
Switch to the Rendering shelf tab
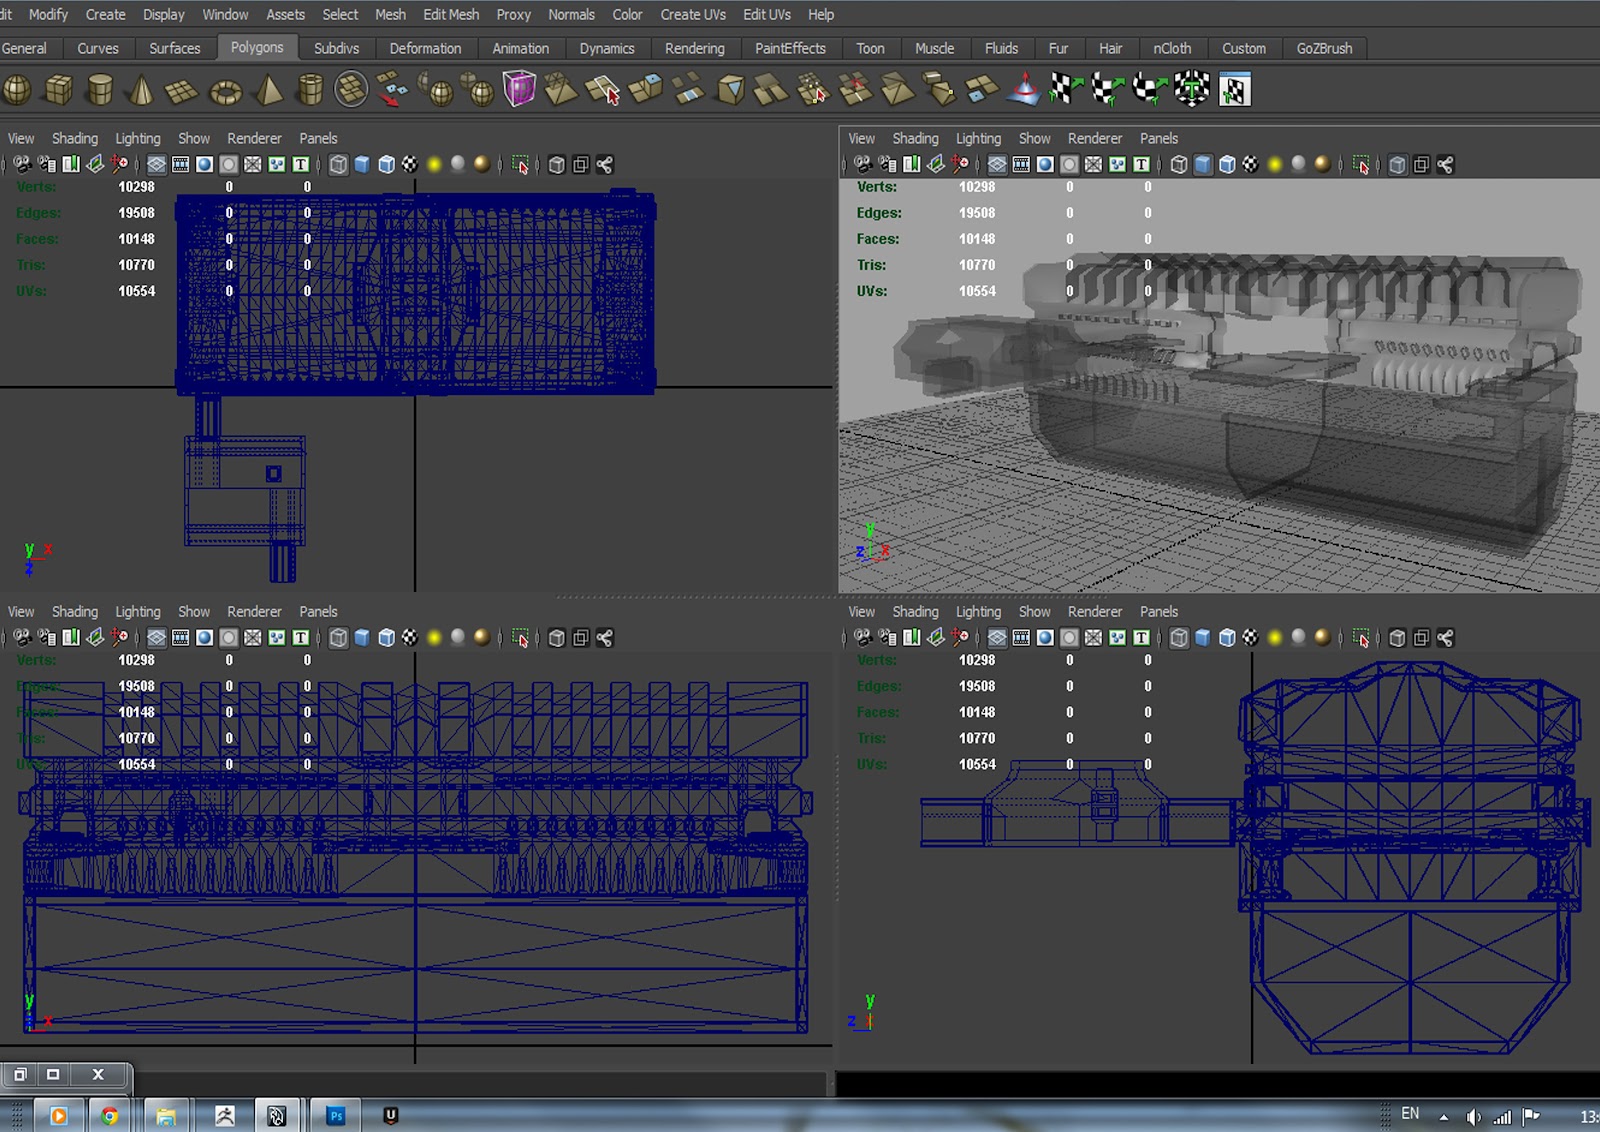[x=694, y=48]
